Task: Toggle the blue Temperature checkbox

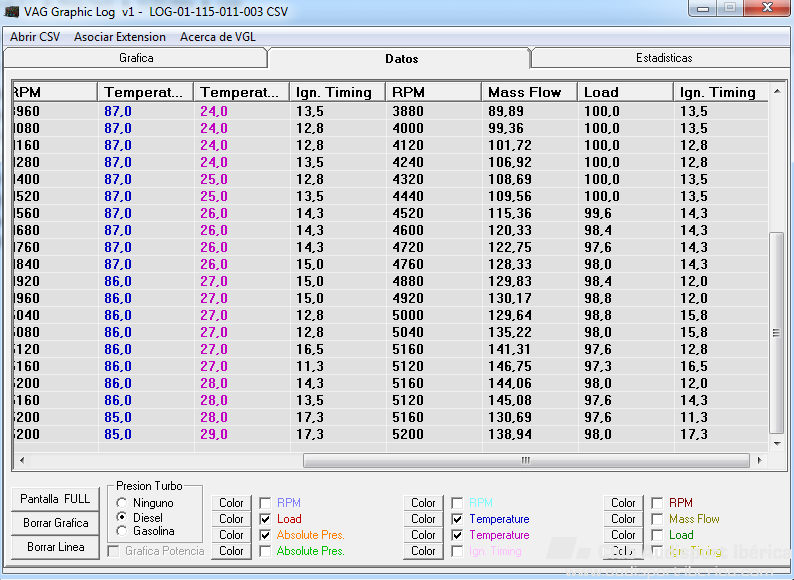Action: point(457,519)
